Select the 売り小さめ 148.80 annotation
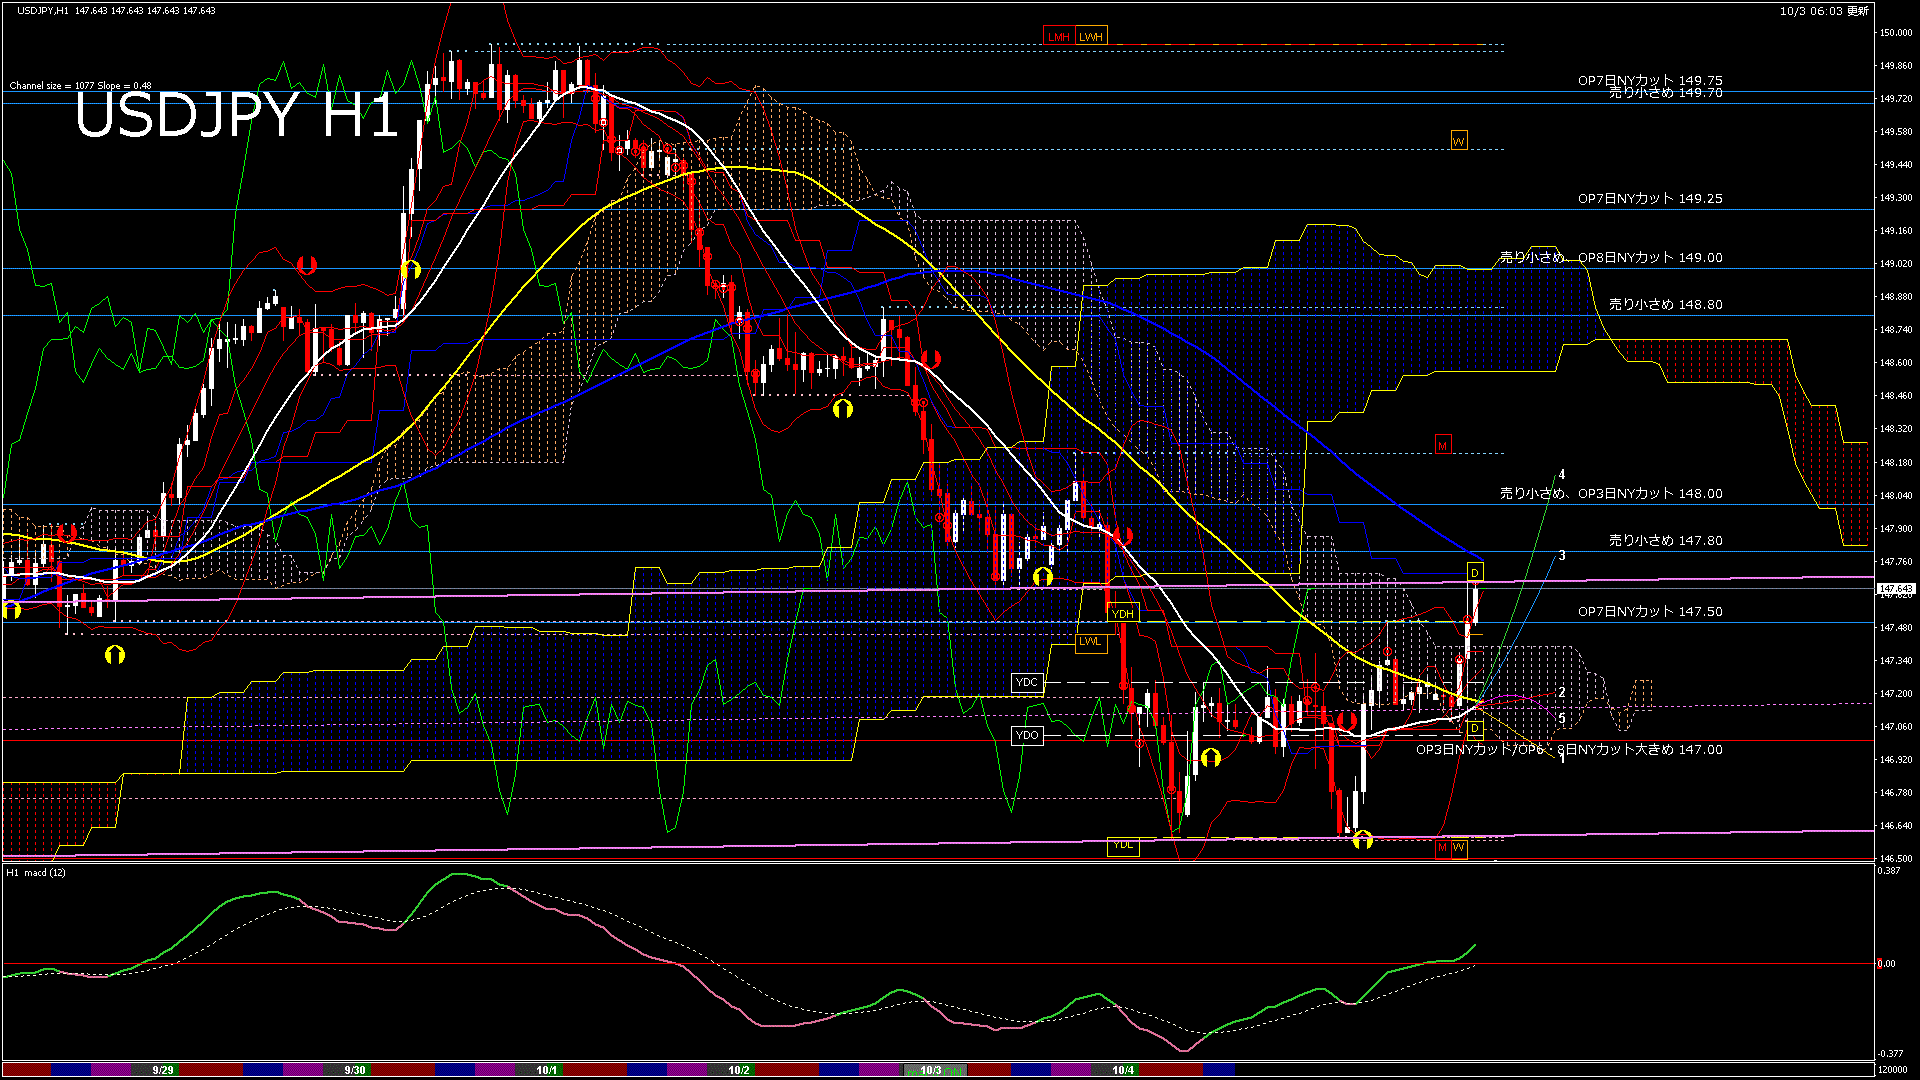Screen dimensions: 1920x1080 tap(1665, 304)
